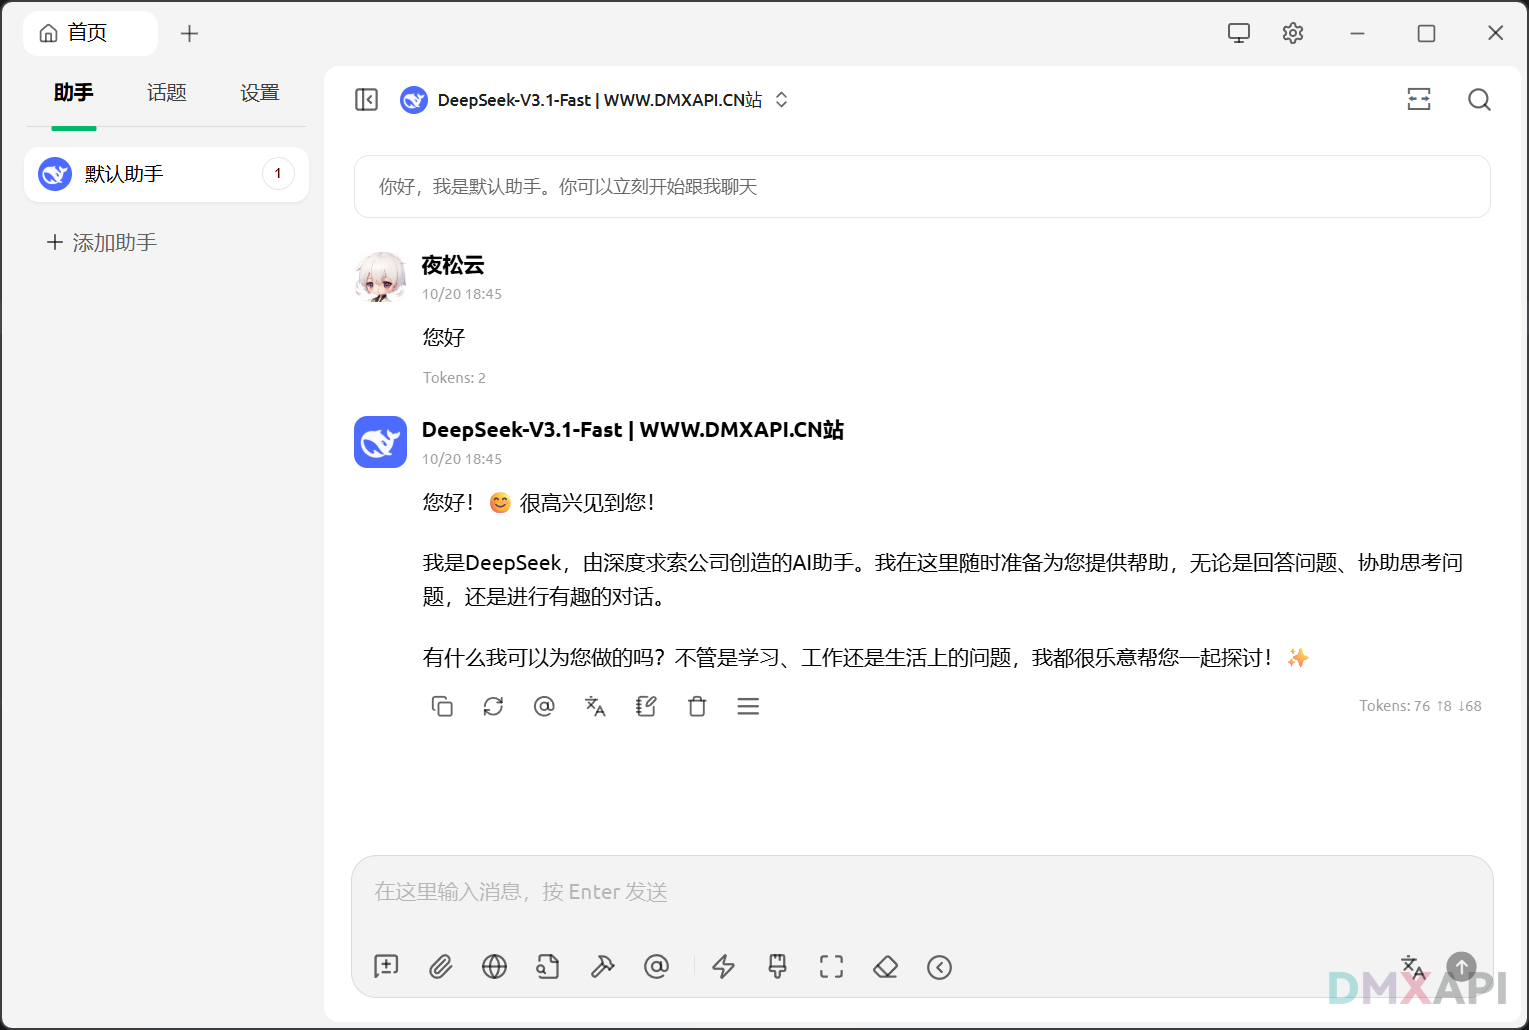The image size is (1529, 1030).
Task: Toggle expanded input box view
Action: 831,967
